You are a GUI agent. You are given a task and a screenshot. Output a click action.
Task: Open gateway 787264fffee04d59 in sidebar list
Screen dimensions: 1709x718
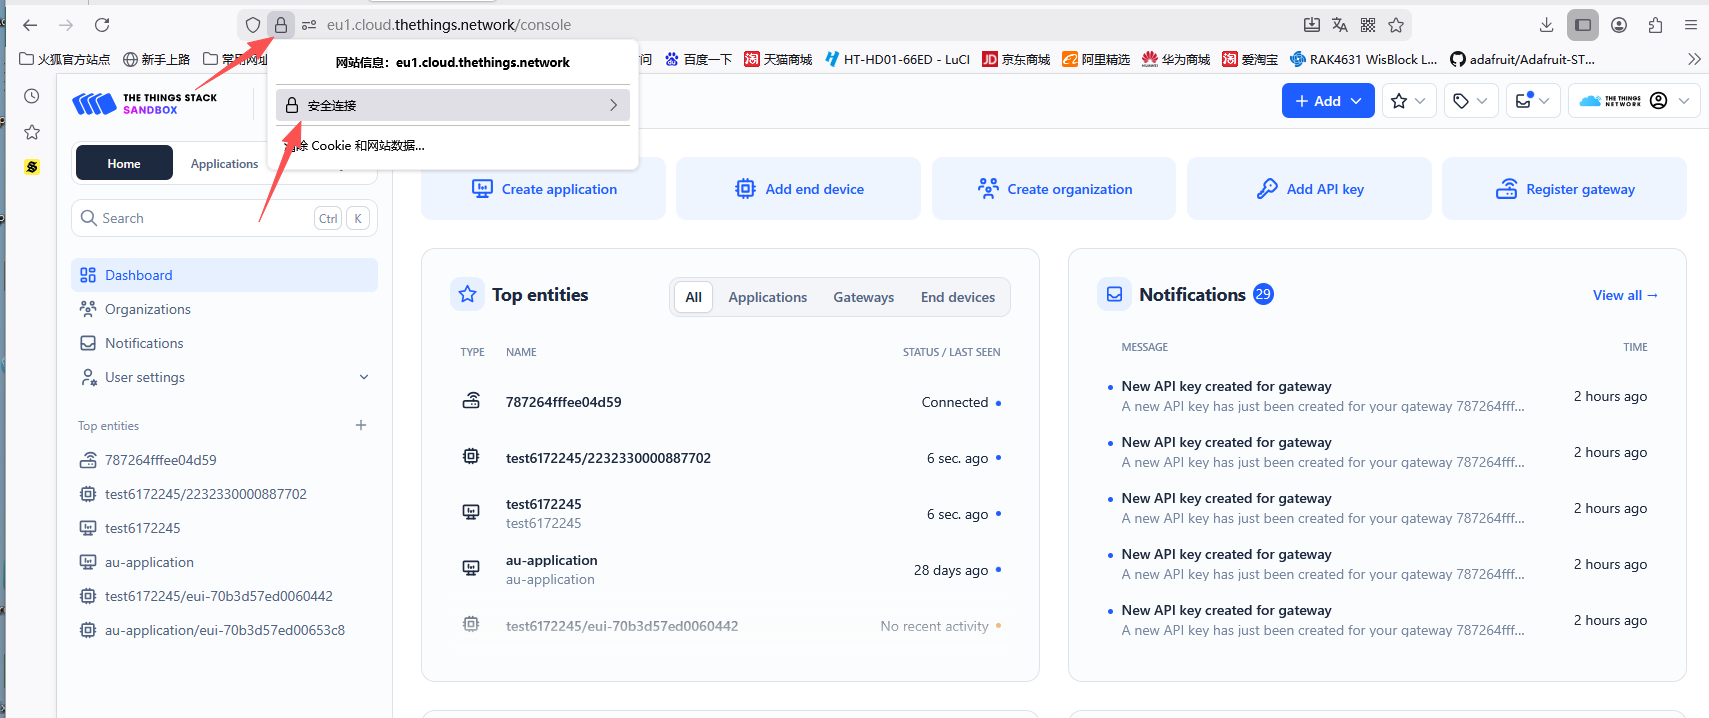(x=160, y=460)
